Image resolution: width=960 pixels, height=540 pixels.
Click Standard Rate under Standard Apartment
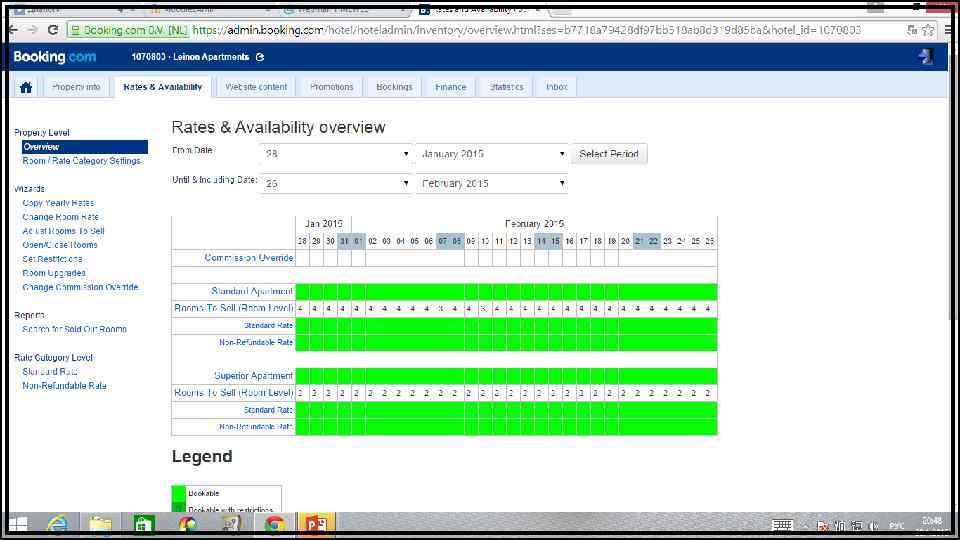coord(268,326)
